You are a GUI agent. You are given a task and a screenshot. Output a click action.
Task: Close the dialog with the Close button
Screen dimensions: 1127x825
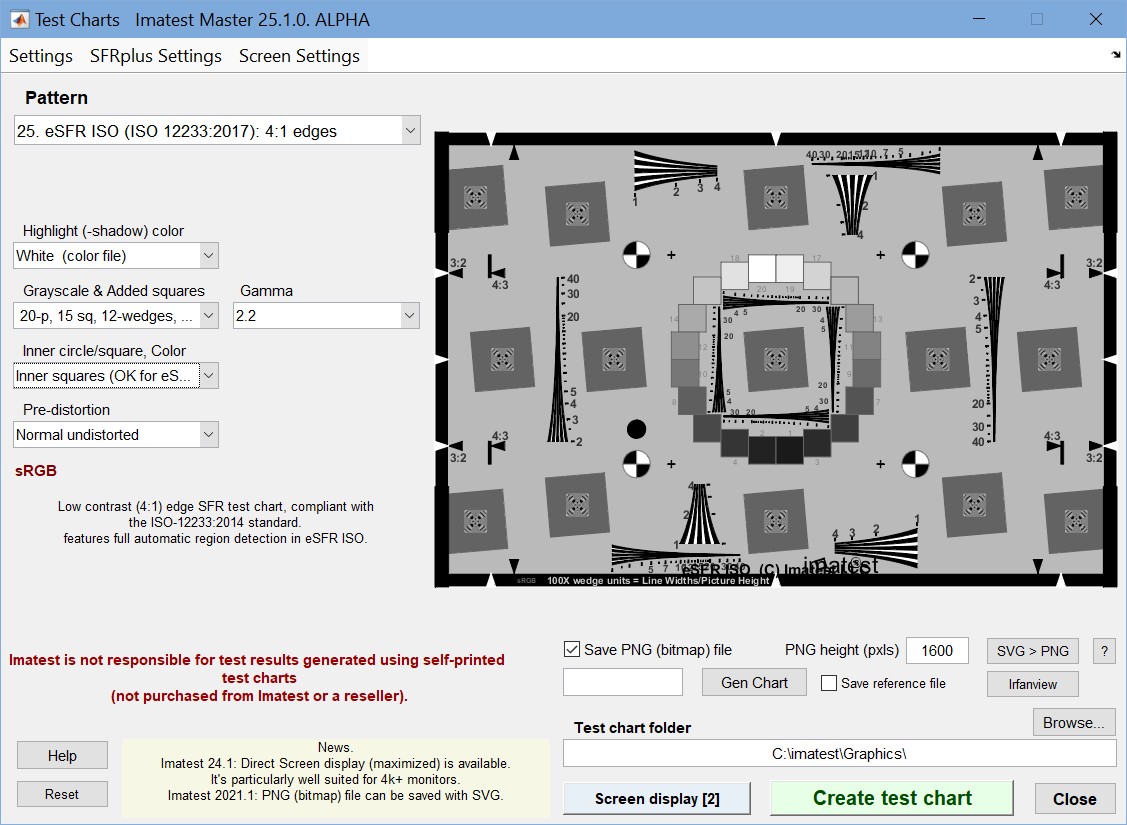(x=1075, y=799)
